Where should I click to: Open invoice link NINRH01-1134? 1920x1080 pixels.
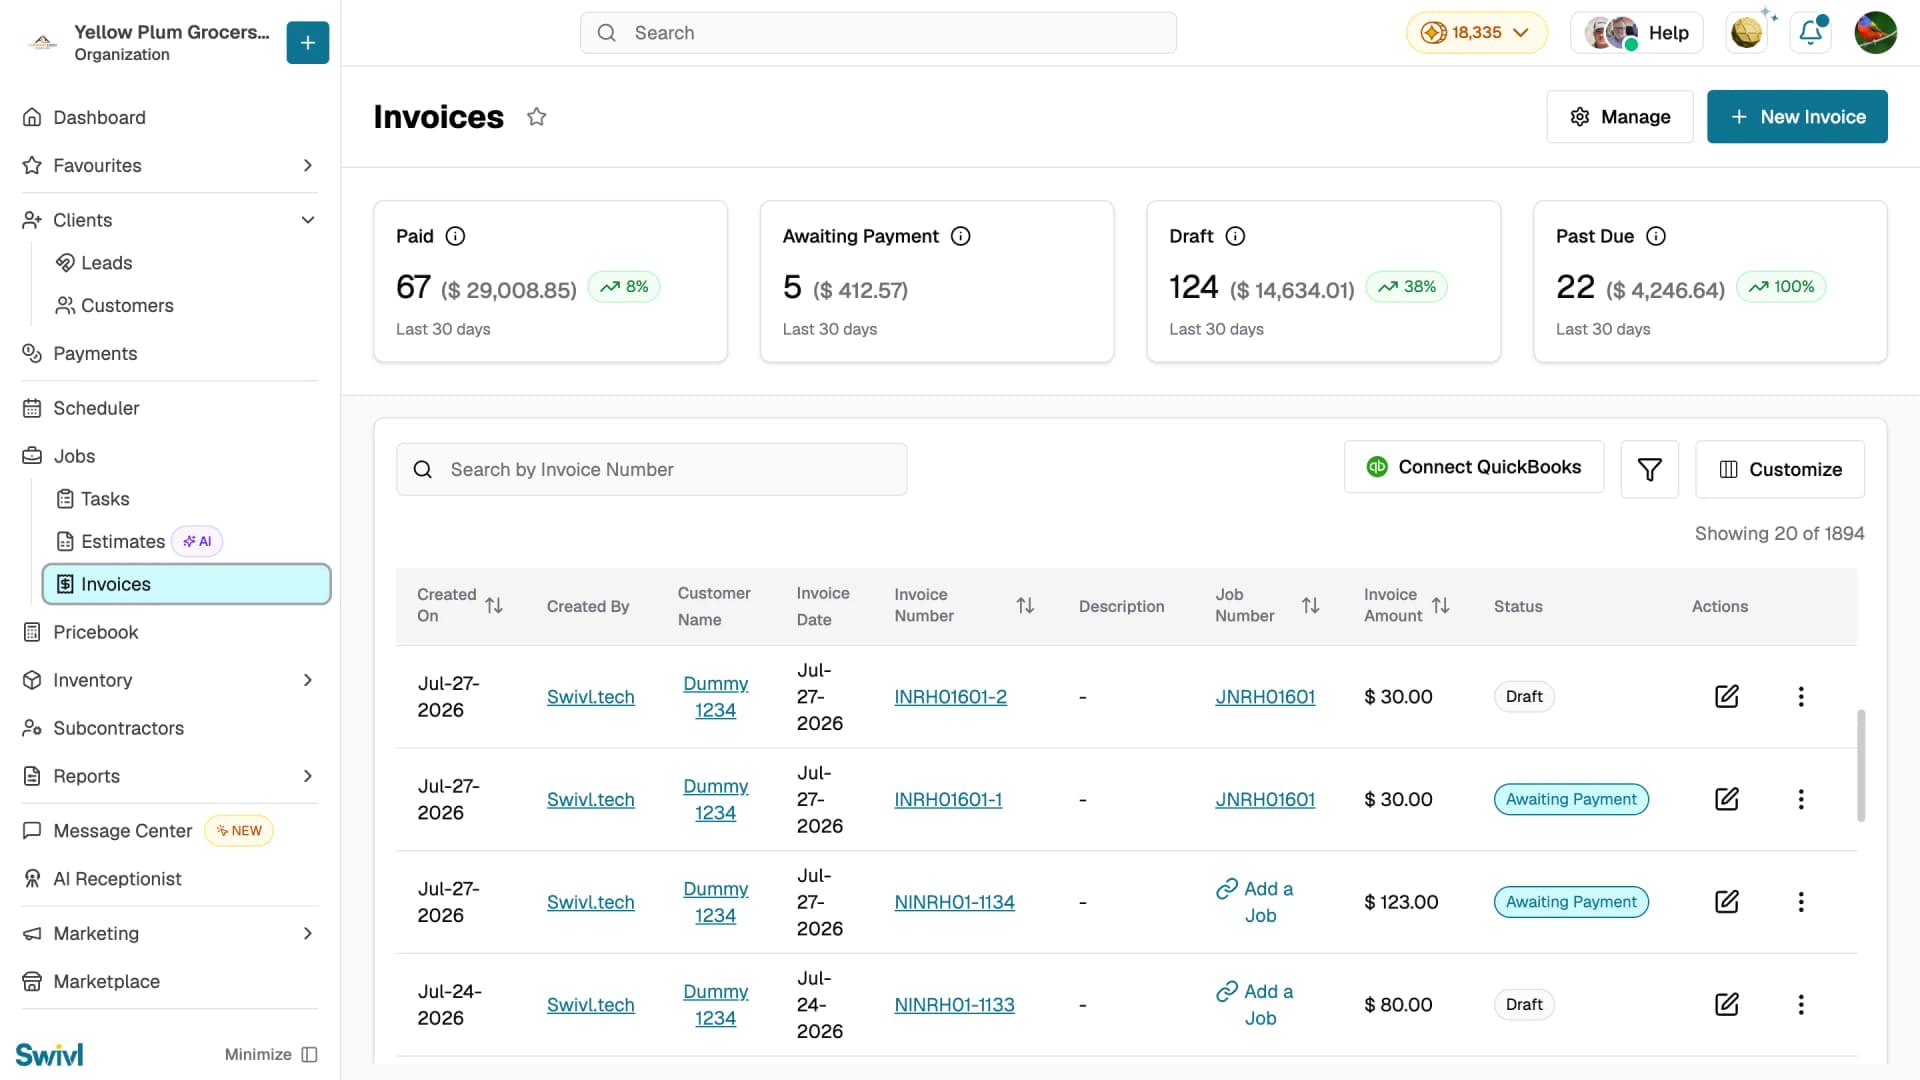[x=954, y=902]
